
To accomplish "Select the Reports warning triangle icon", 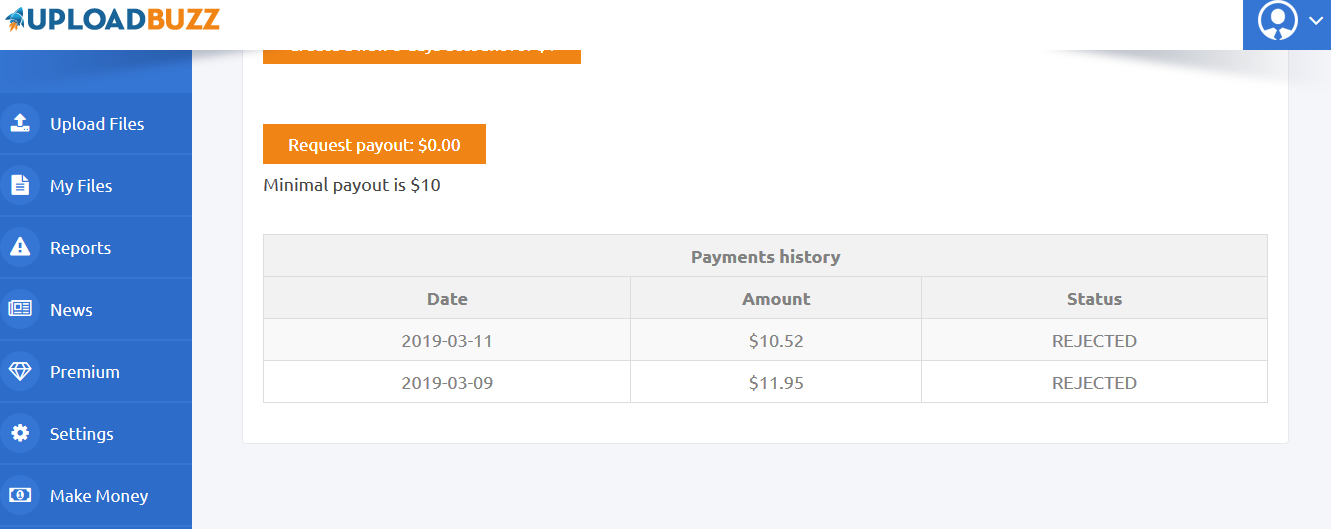I will pyautogui.click(x=19, y=247).
